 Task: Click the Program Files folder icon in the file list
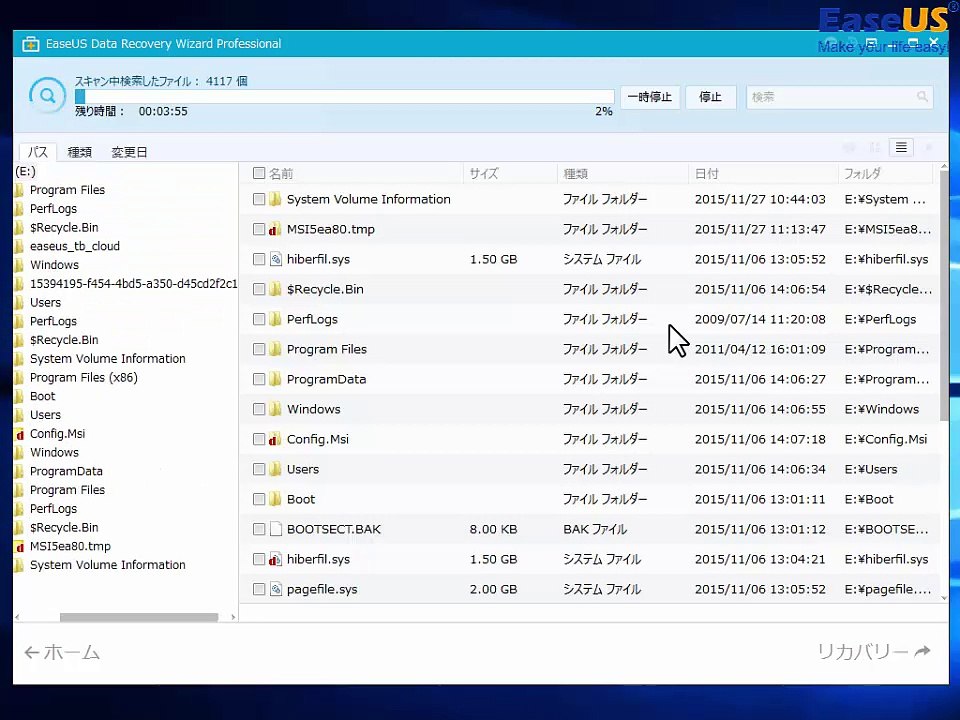pos(276,349)
